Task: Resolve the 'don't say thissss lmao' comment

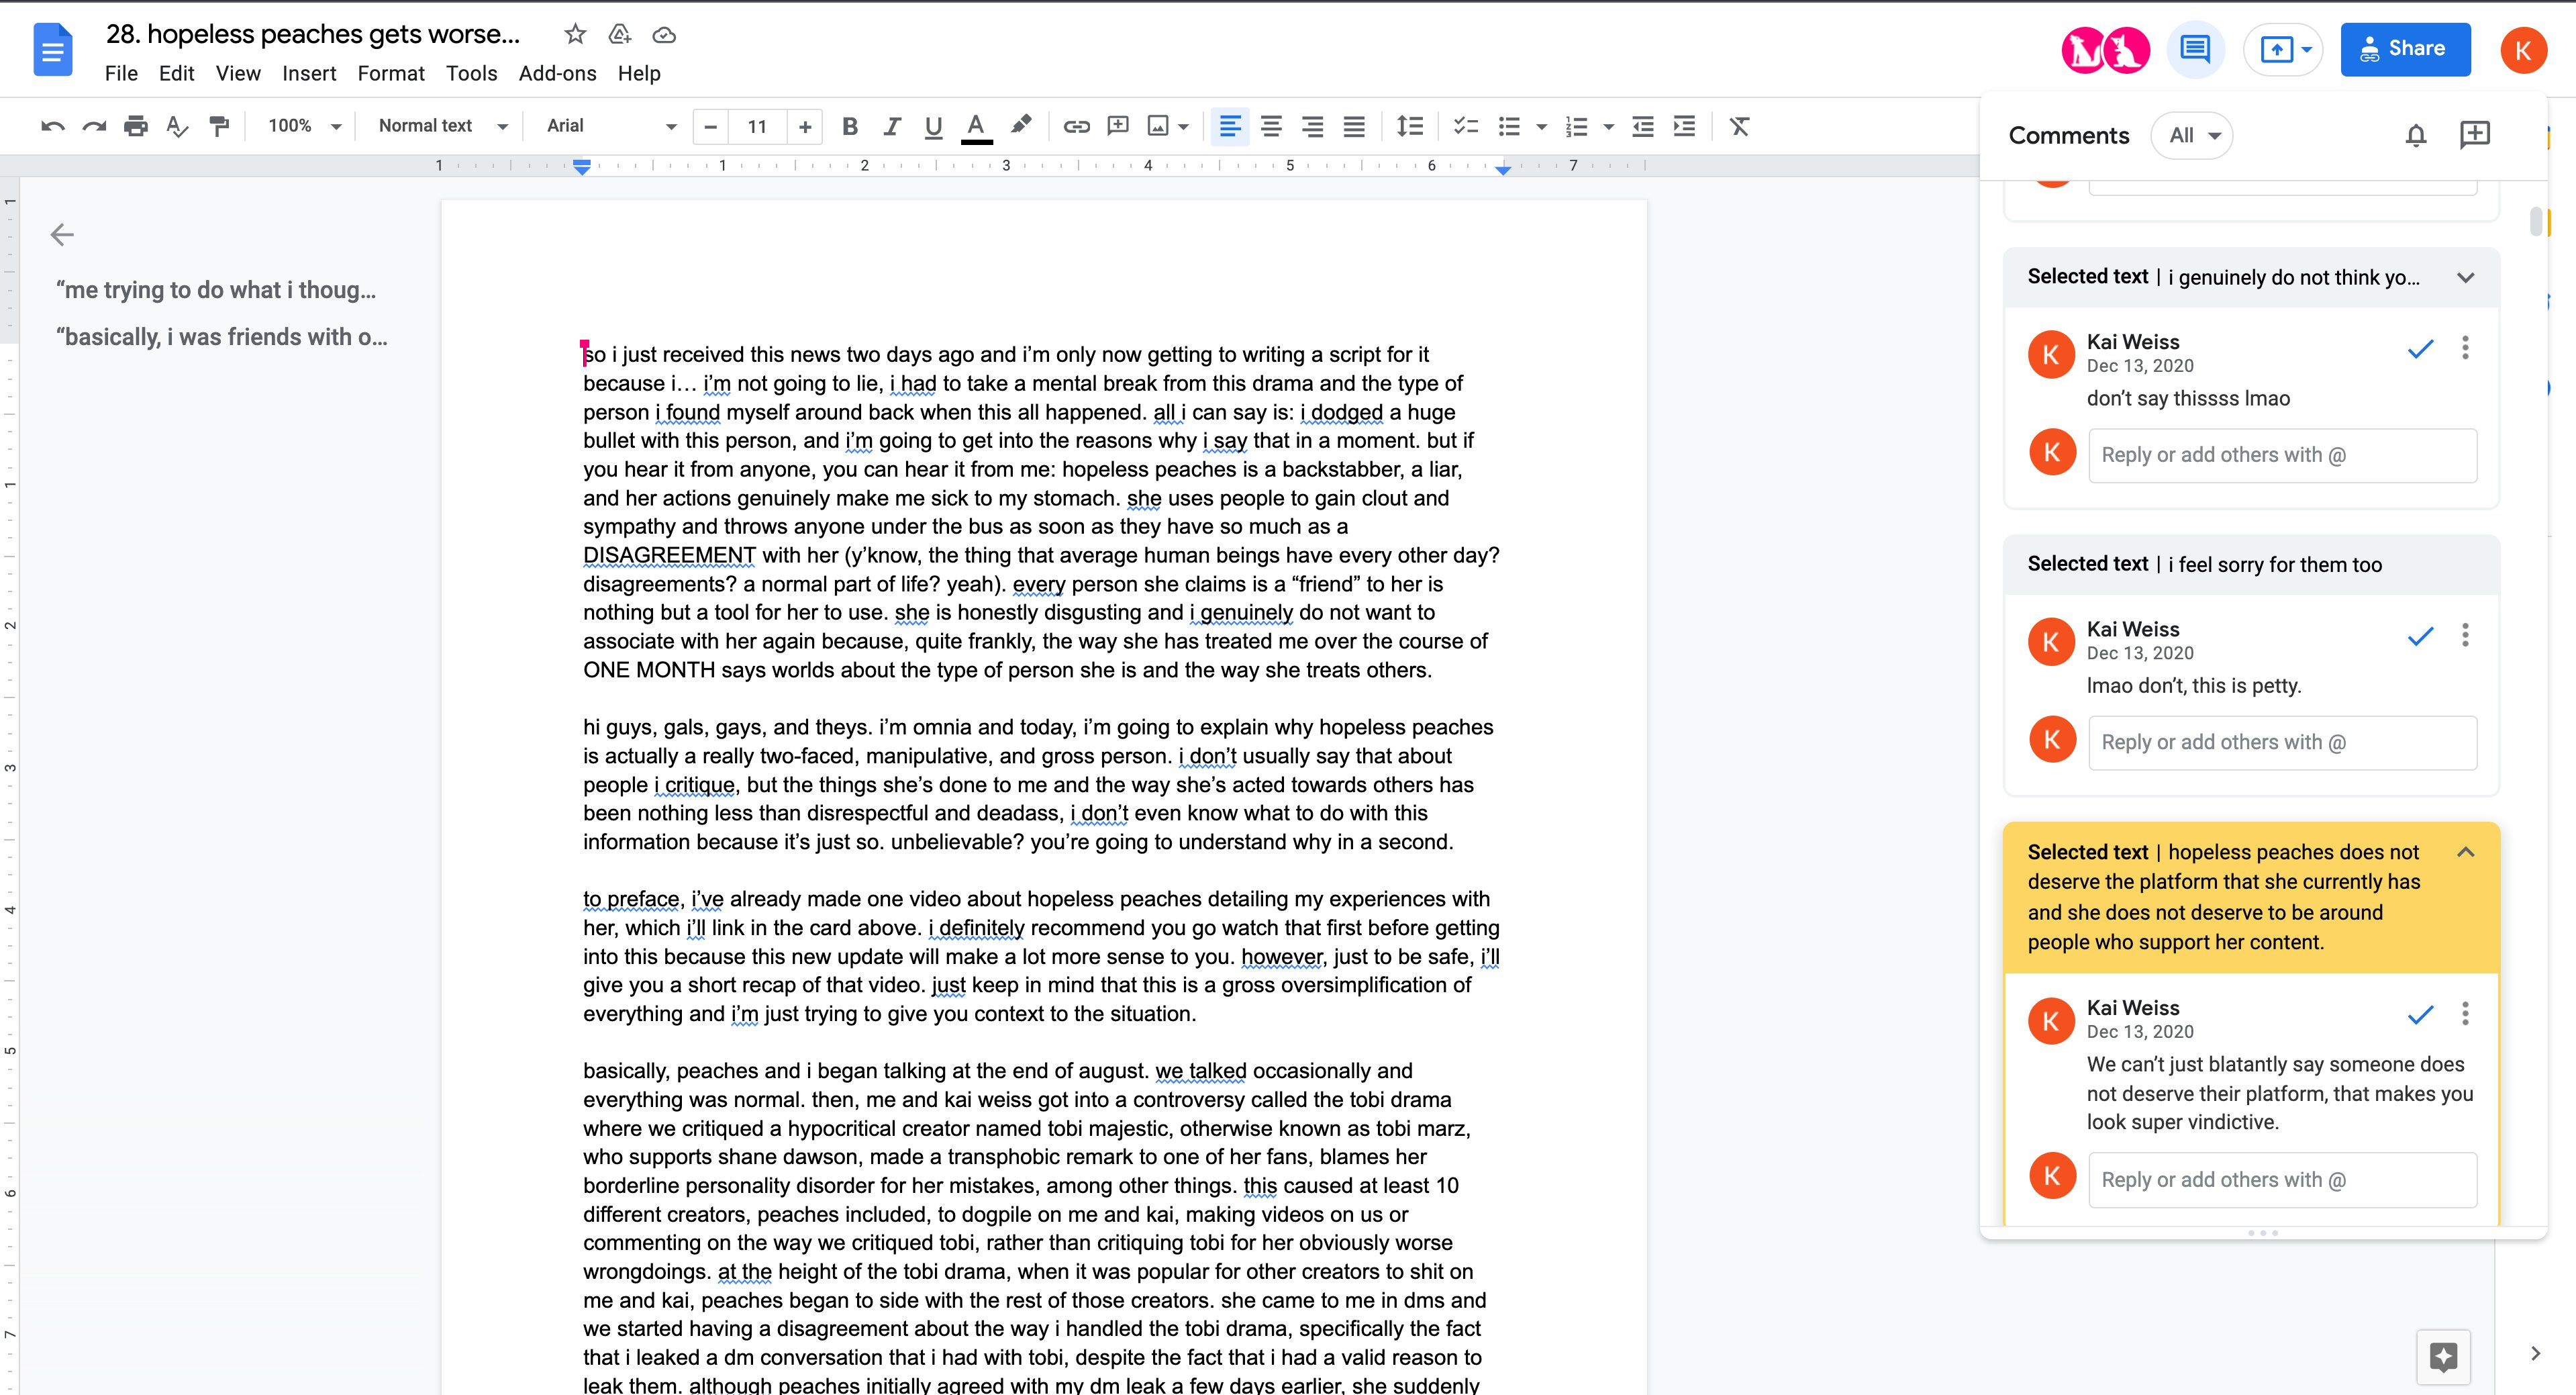Action: 2420,348
